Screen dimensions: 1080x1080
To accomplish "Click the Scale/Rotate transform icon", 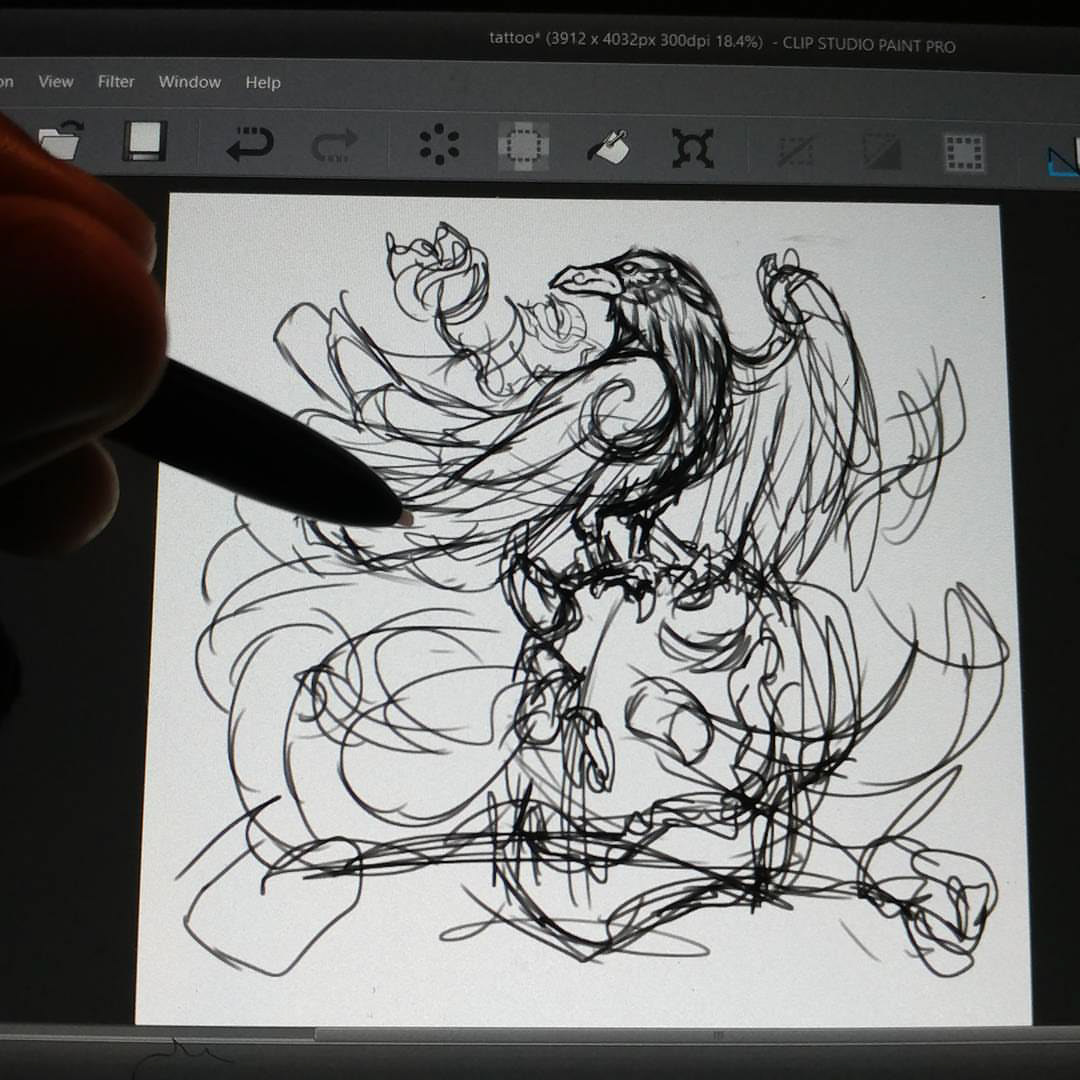I will (x=693, y=148).
